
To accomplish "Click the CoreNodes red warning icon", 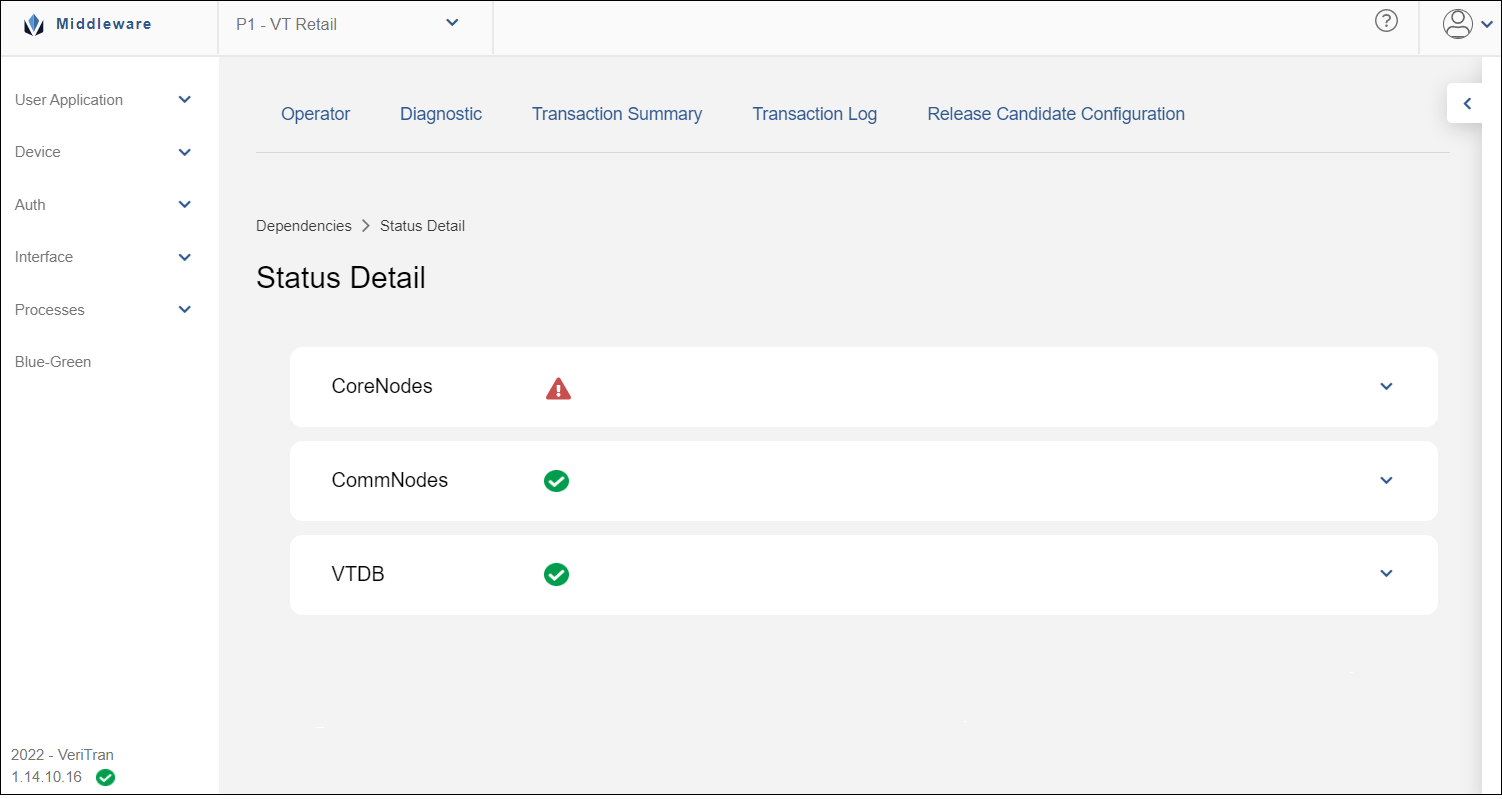I will pyautogui.click(x=558, y=388).
